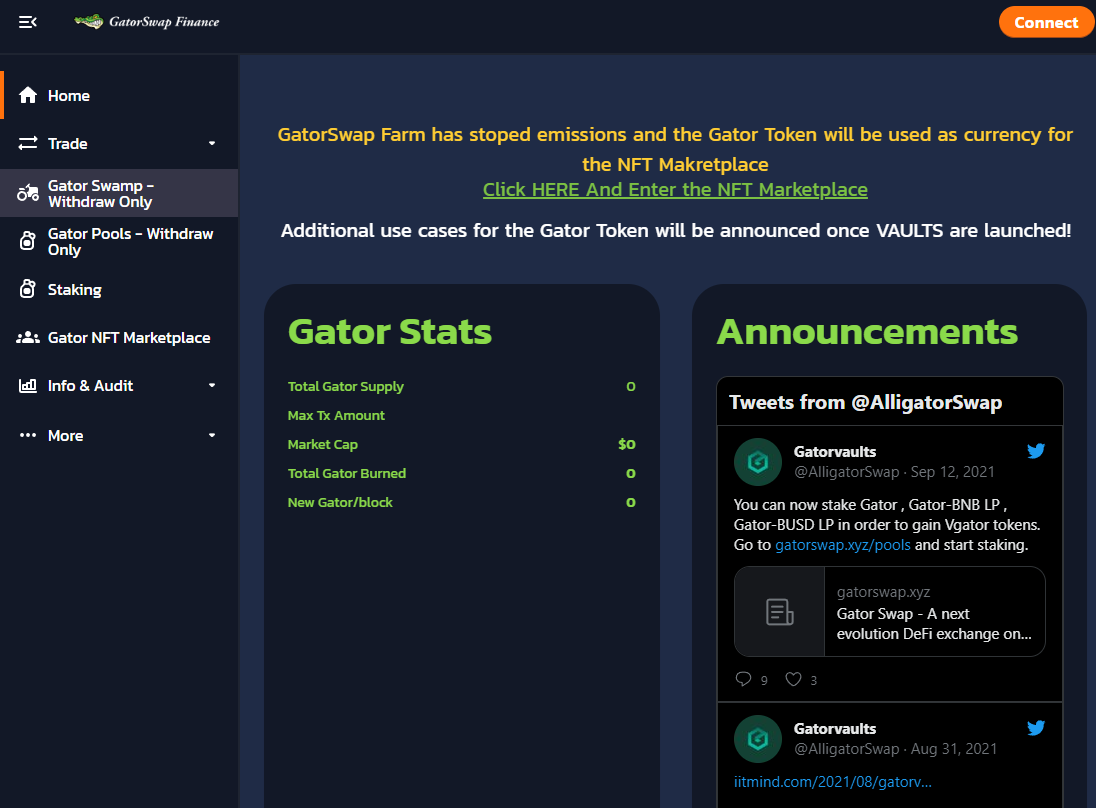
Task: Select Staking from the sidebar menu
Action: click(x=75, y=289)
